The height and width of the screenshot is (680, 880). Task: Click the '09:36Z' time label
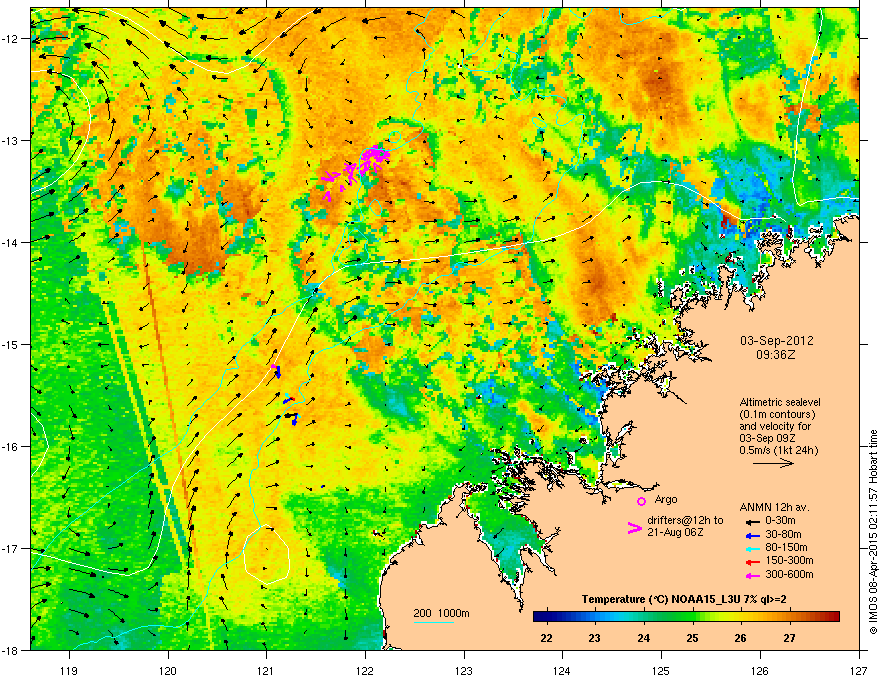(x=776, y=355)
